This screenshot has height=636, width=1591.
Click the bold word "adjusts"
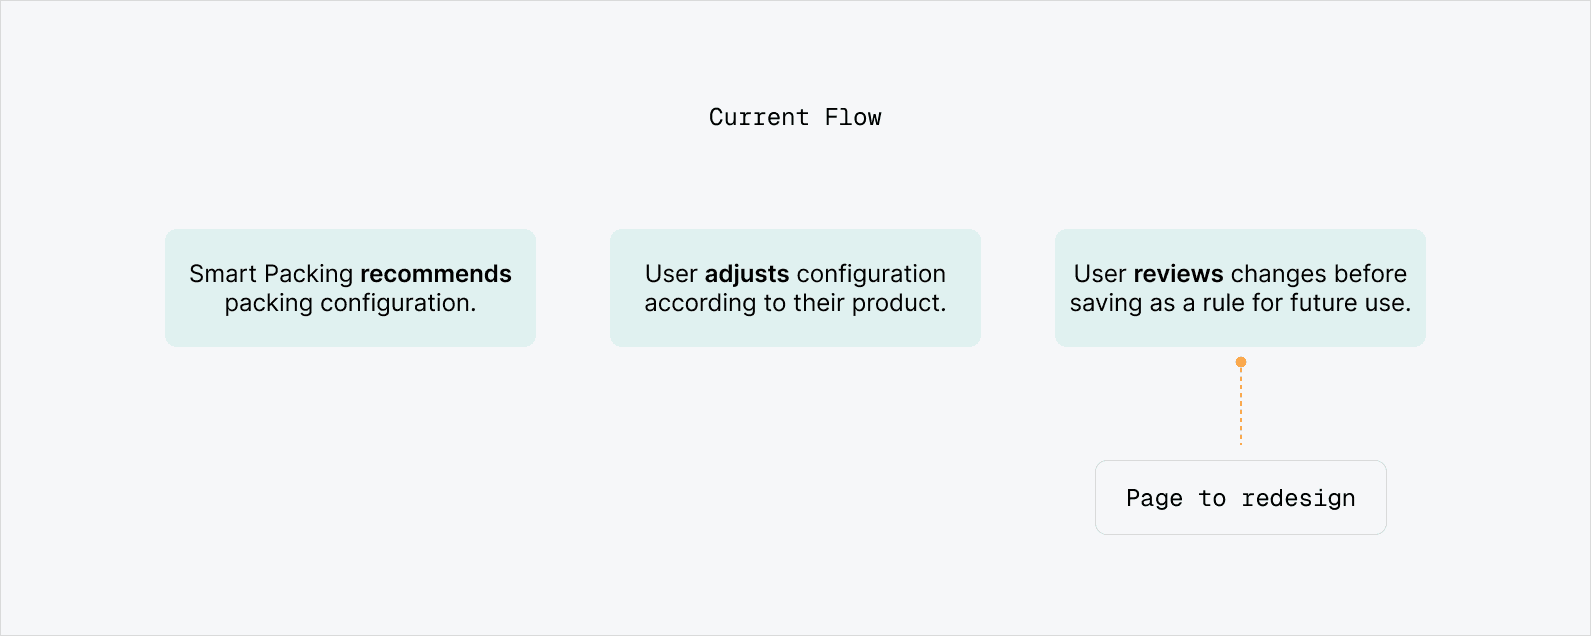click(x=747, y=274)
